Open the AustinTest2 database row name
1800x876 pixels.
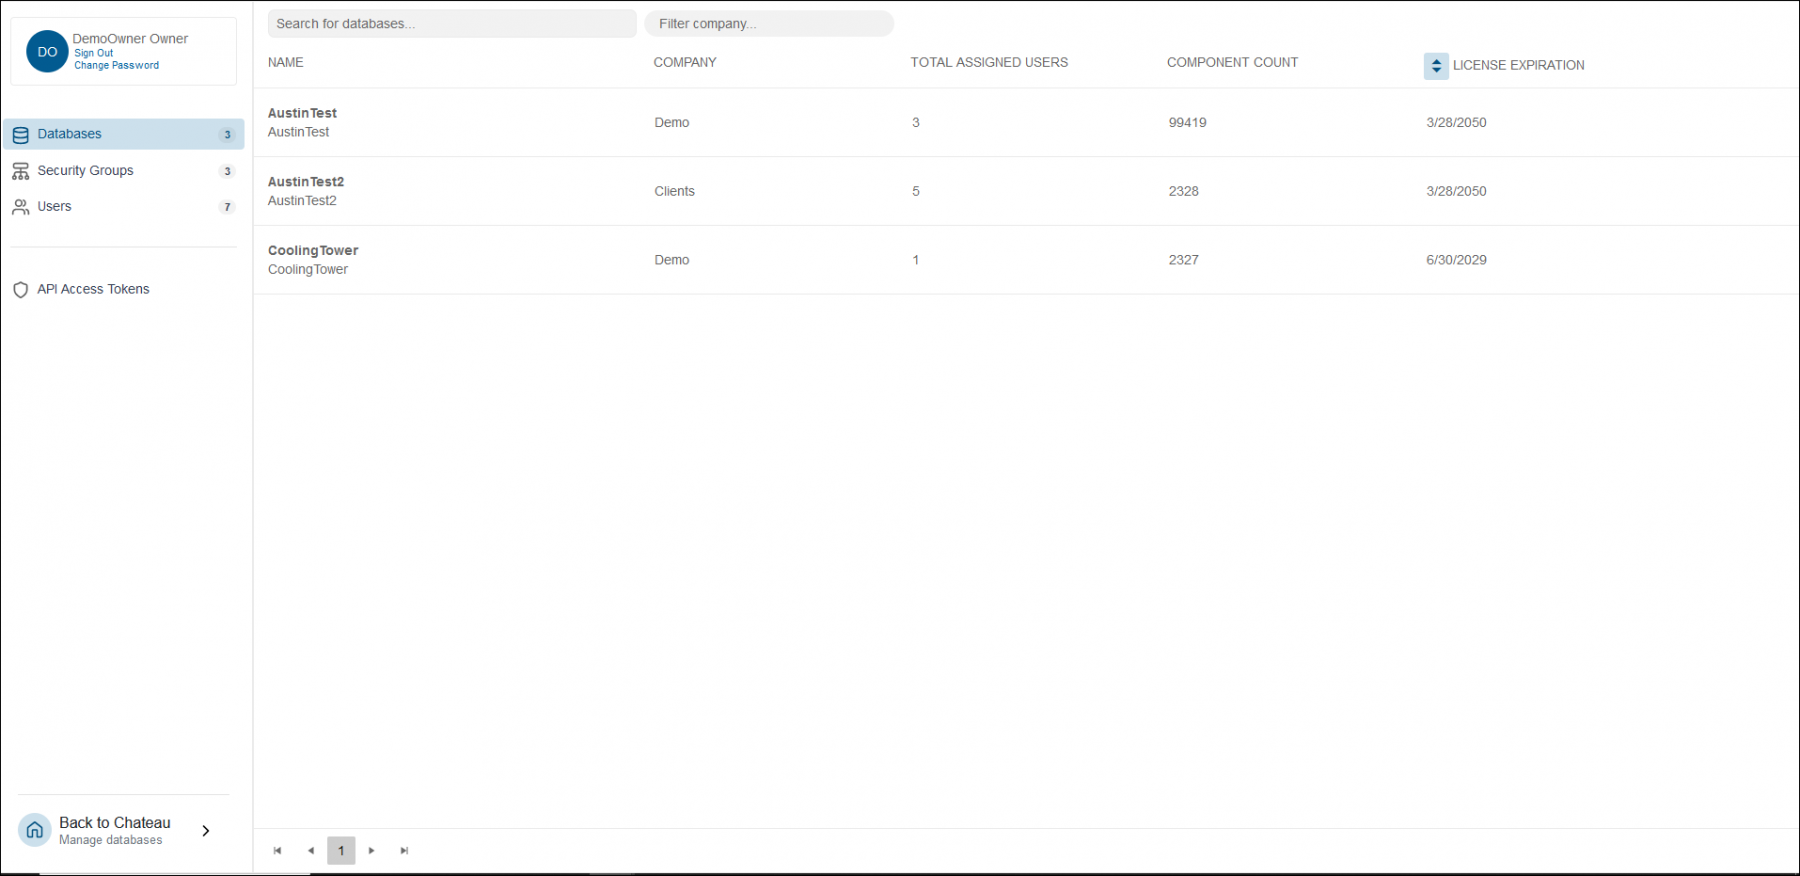(x=306, y=182)
